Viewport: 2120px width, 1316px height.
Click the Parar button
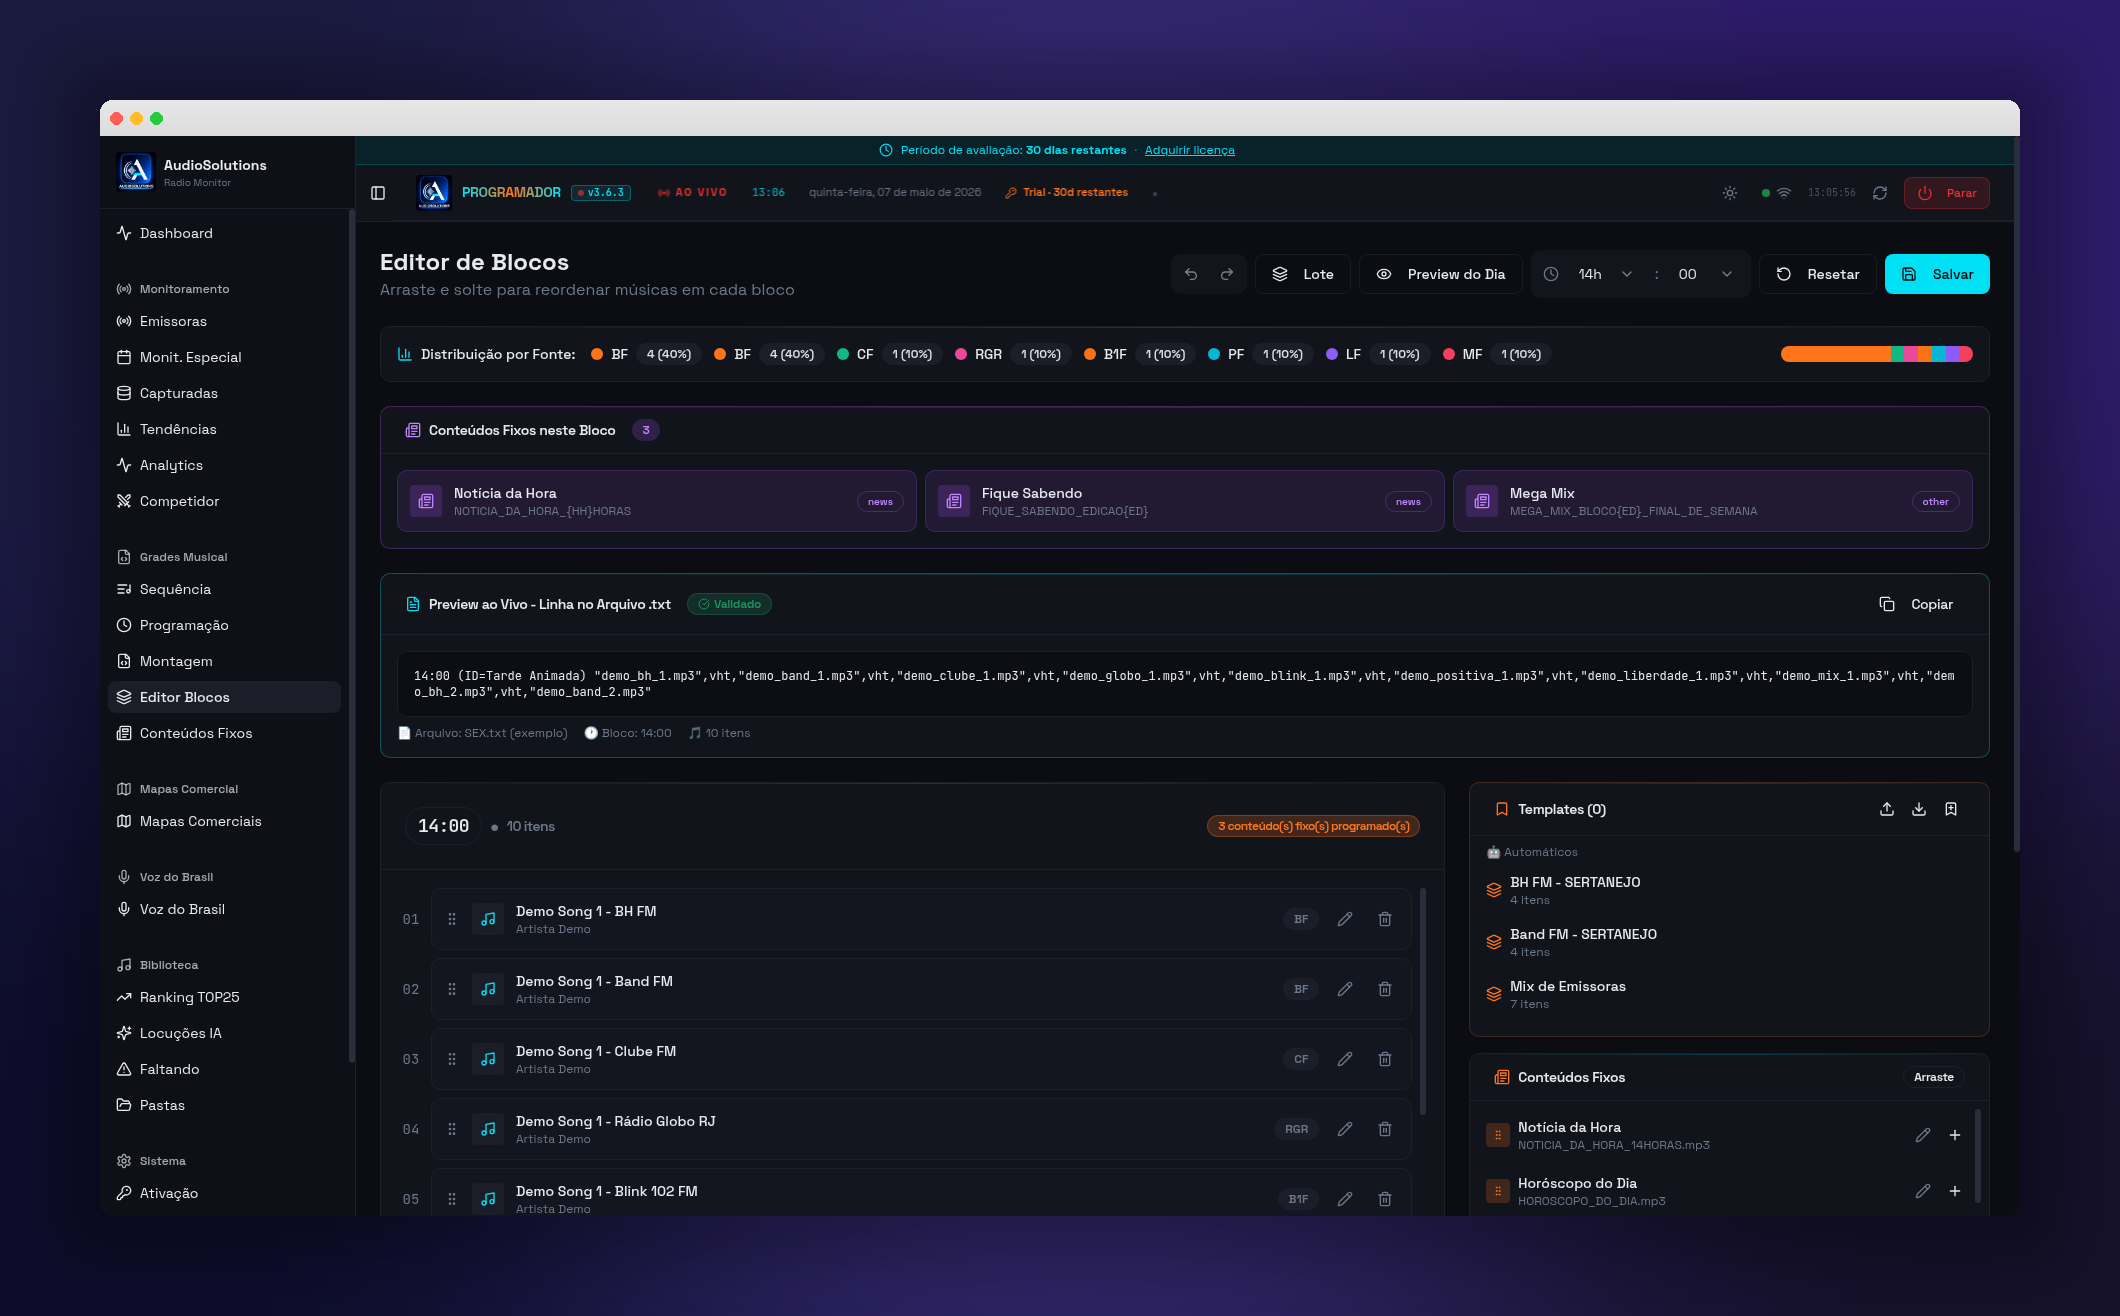click(1947, 193)
